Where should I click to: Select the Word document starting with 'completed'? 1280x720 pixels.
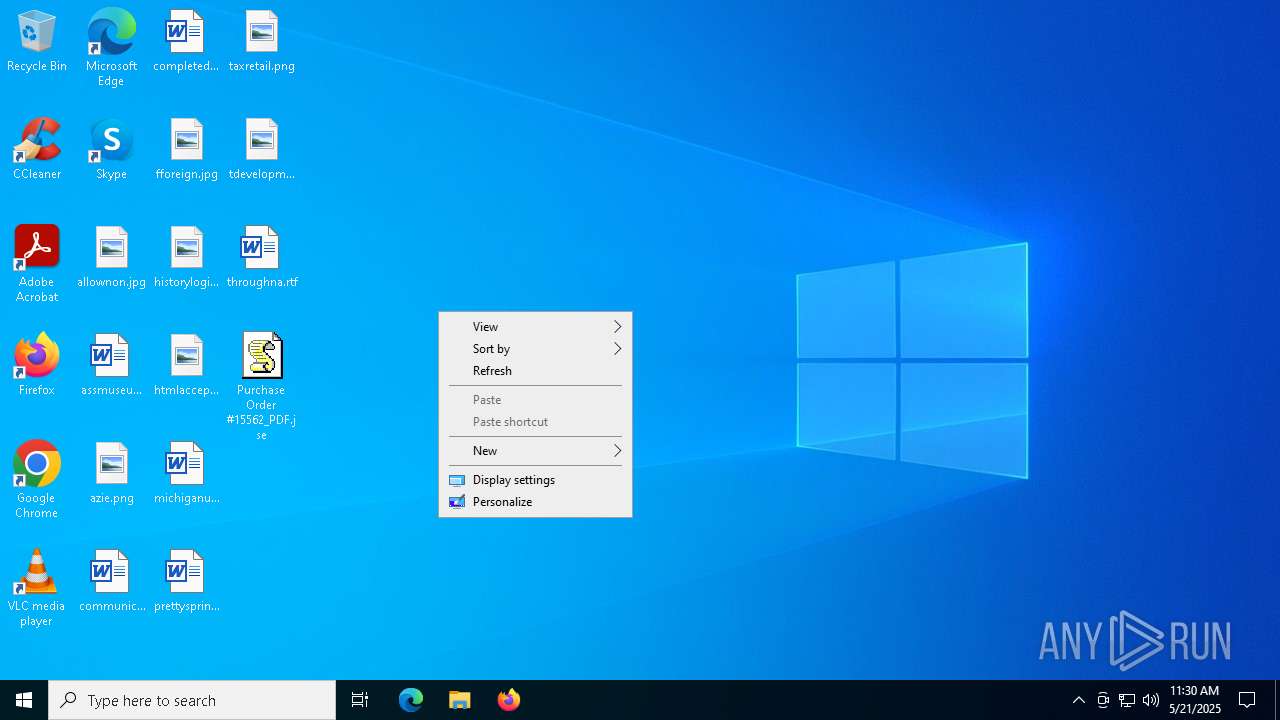(186, 42)
